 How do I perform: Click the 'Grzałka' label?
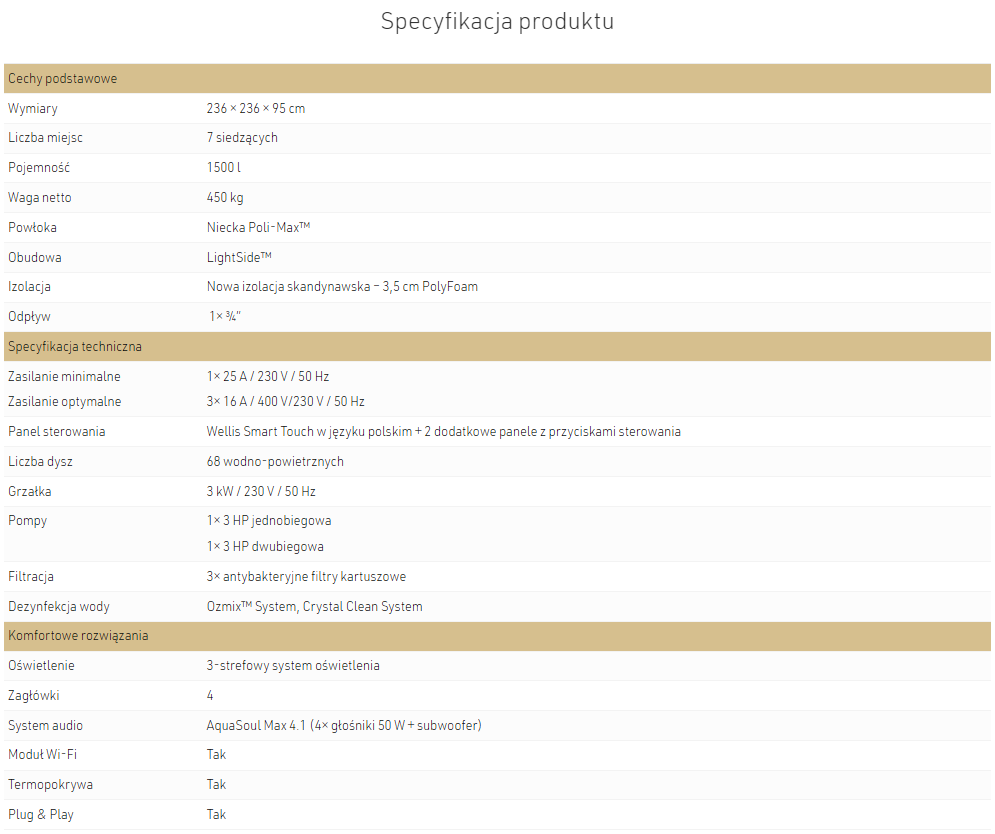30,491
